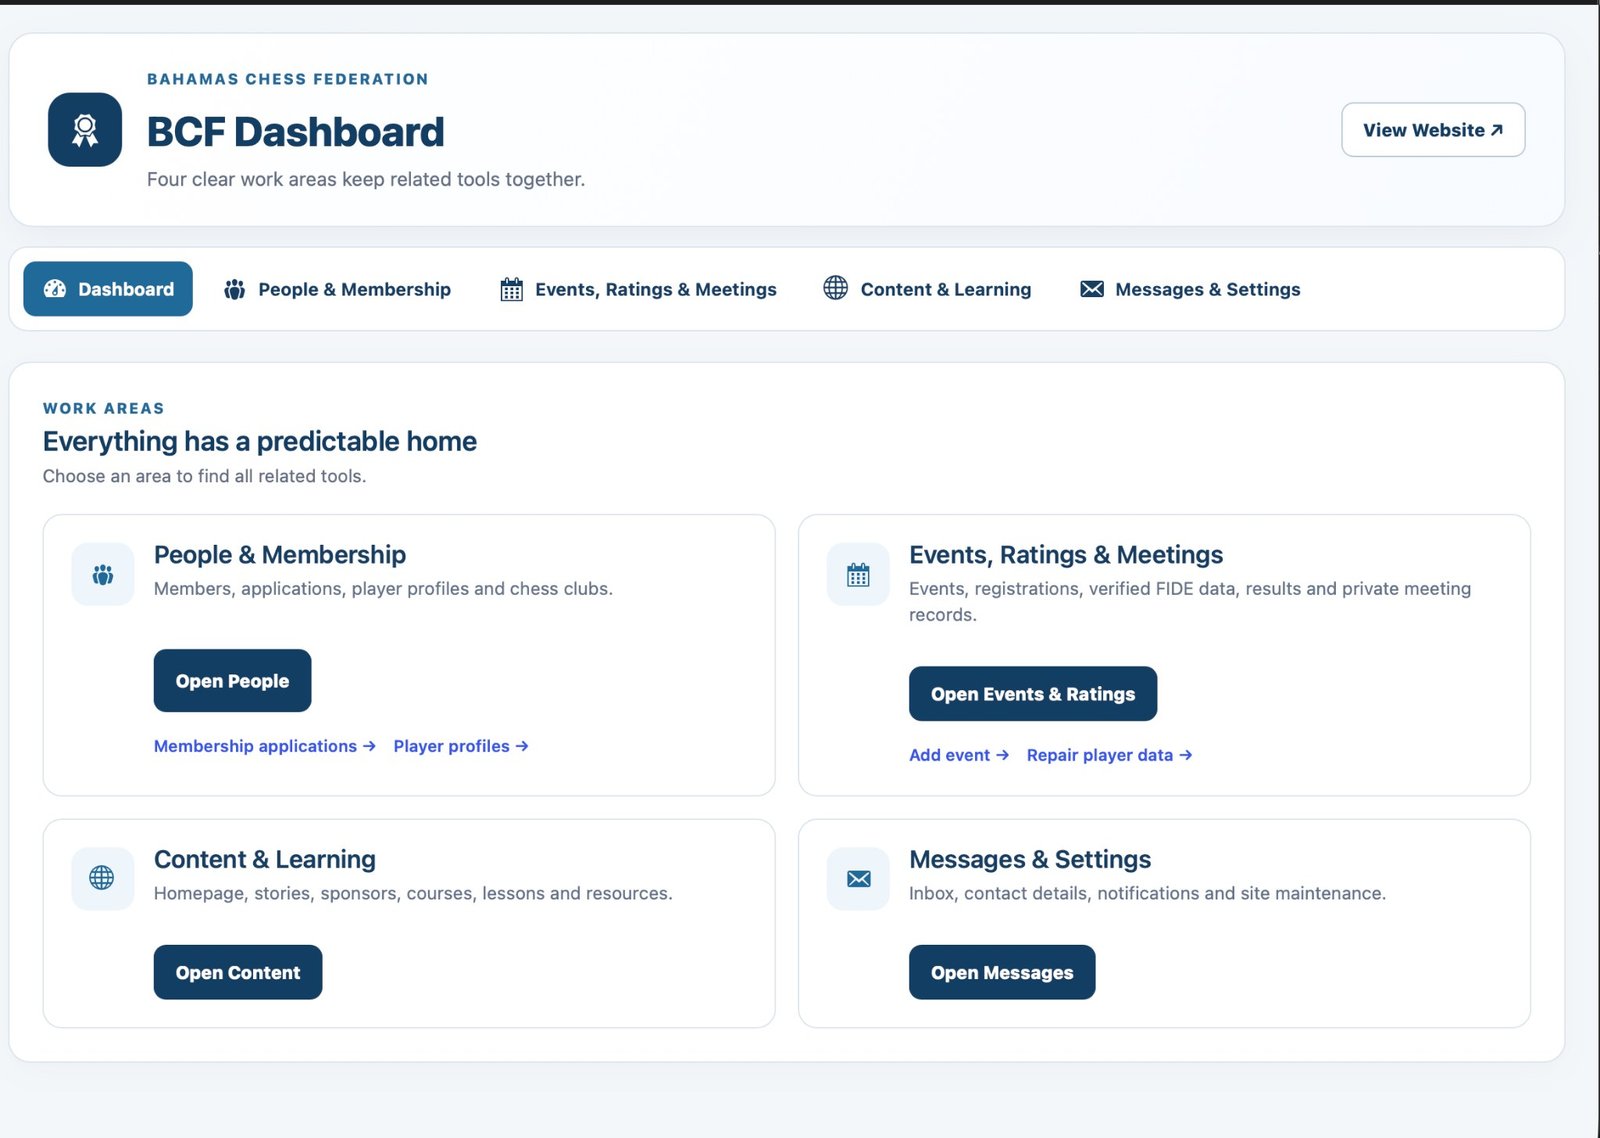Click the Content & Learning card title
The width and height of the screenshot is (1600, 1138).
coord(265,859)
